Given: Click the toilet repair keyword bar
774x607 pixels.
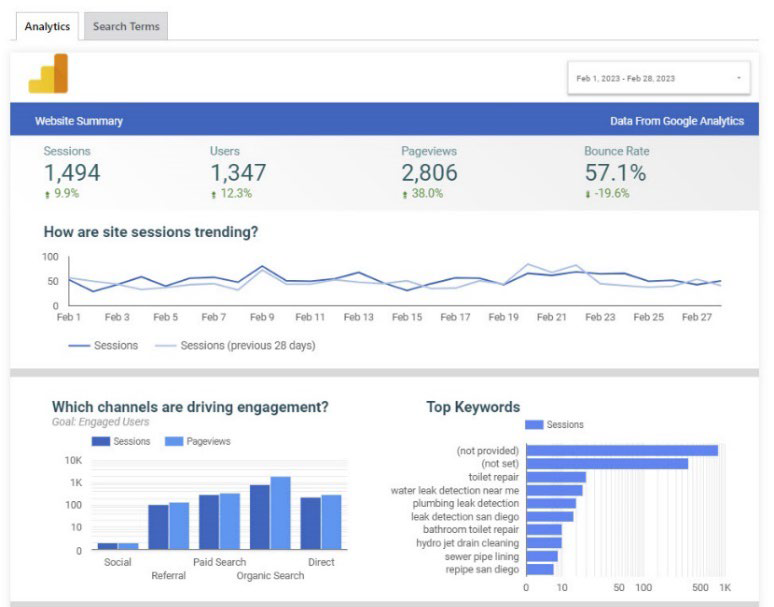Looking at the screenshot, I should point(556,477).
